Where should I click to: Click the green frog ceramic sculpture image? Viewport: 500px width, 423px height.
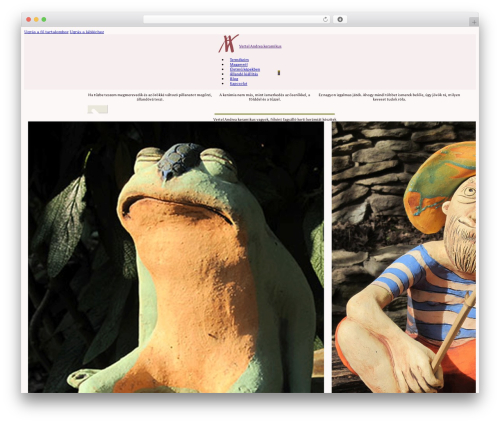[176, 257]
